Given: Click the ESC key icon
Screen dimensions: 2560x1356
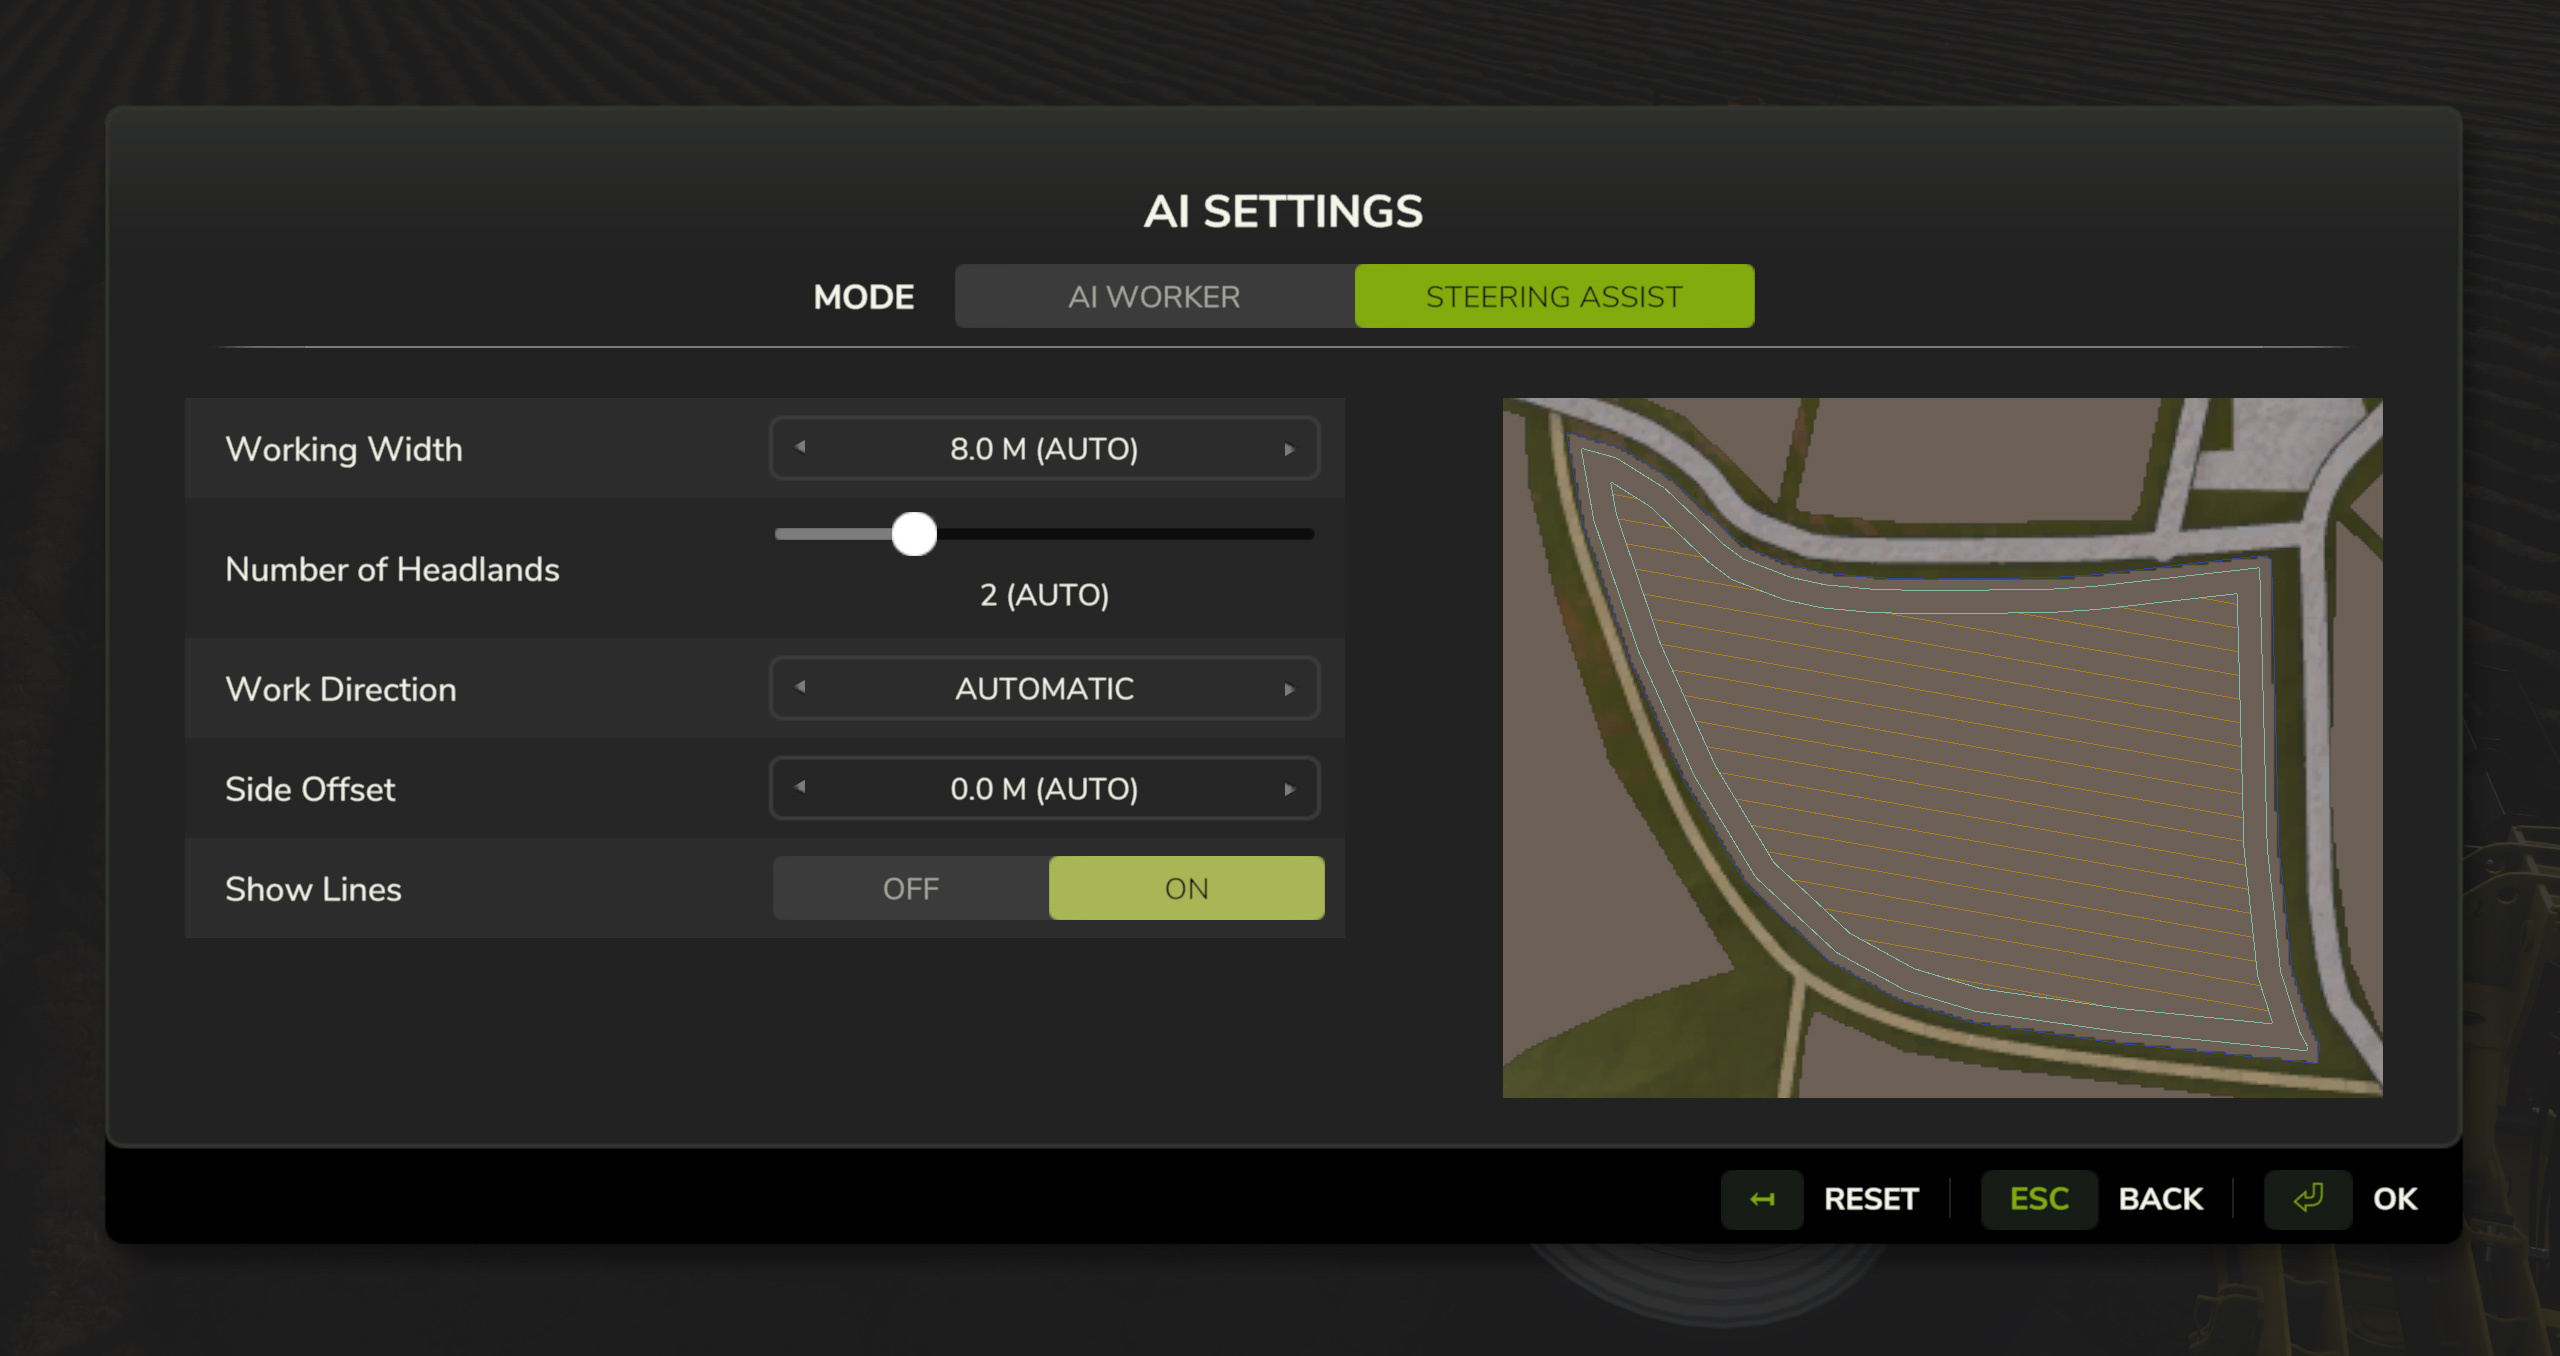Looking at the screenshot, I should 2039,1199.
